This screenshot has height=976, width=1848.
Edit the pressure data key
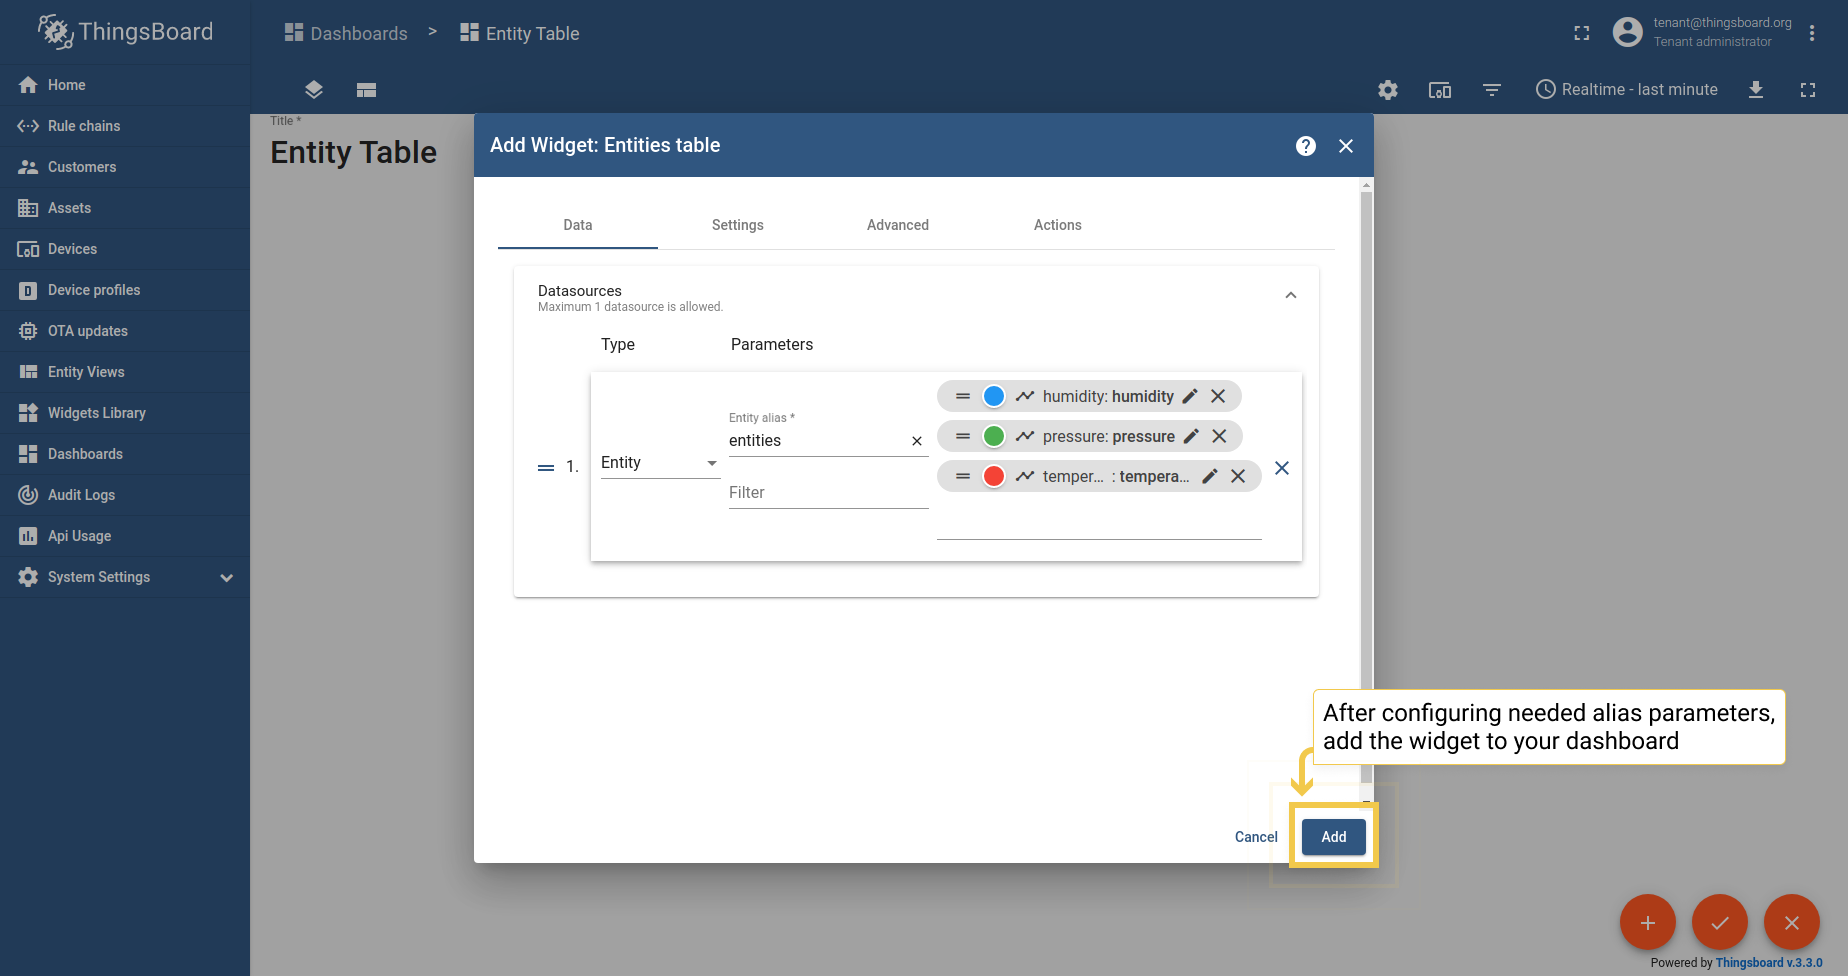click(1191, 436)
